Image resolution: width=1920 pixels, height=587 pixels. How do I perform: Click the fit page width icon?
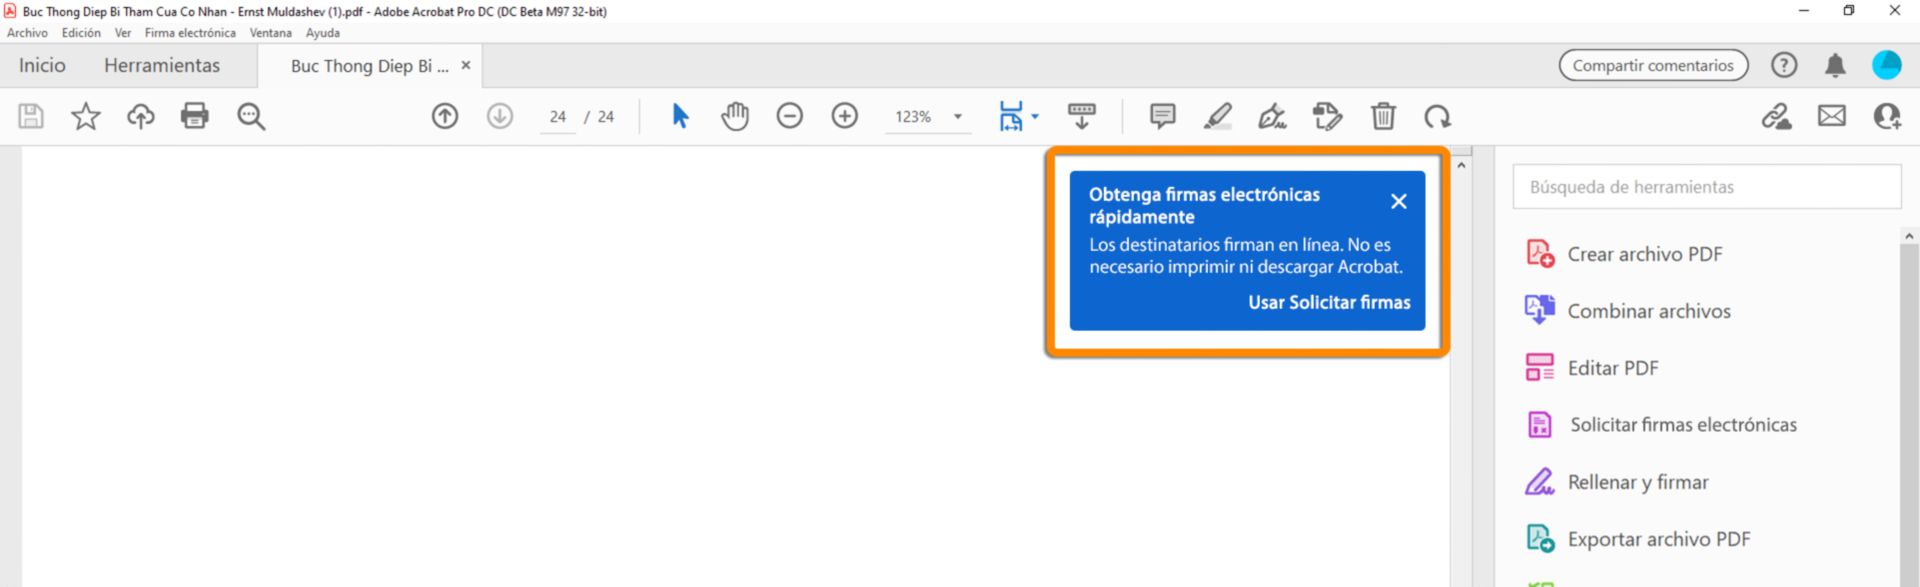[1011, 116]
